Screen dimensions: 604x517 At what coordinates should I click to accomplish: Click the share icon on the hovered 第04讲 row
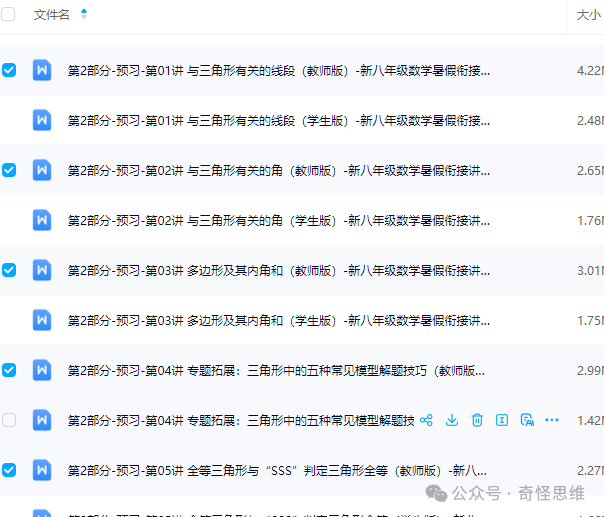click(426, 420)
